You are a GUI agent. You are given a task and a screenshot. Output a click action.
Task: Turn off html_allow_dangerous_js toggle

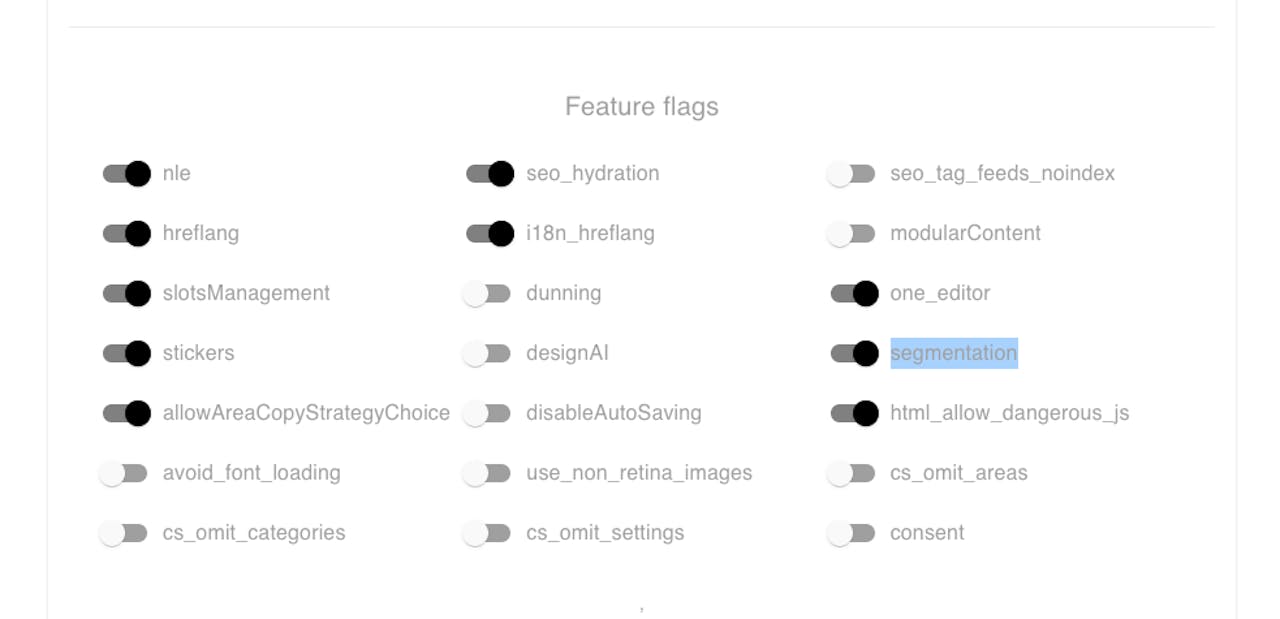coord(854,414)
